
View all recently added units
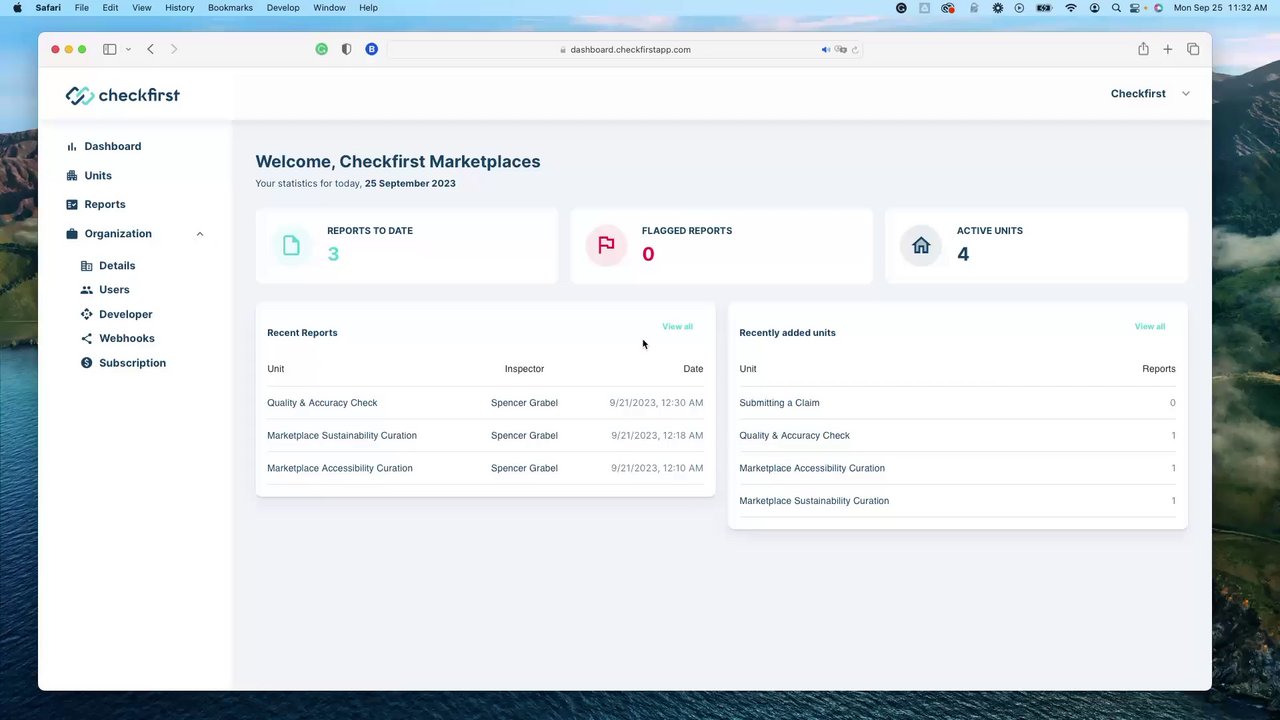coord(1150,327)
